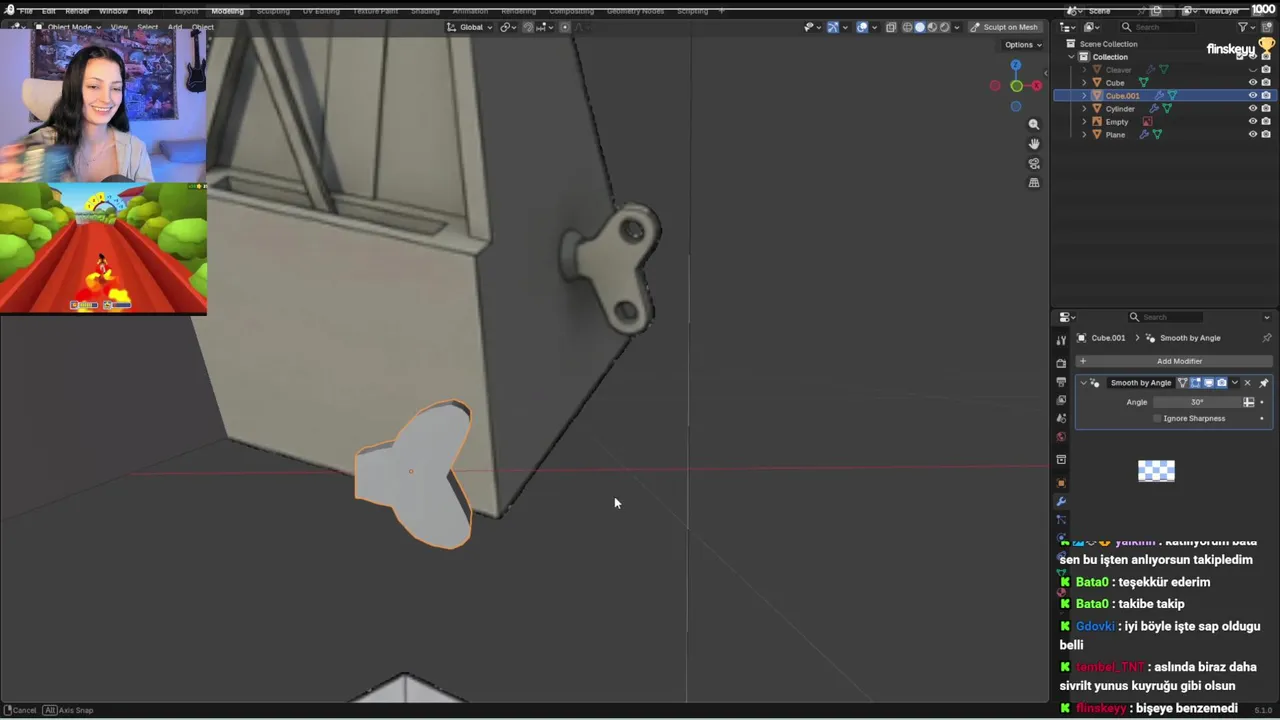
Task: Select material preview shading icon
Action: pyautogui.click(x=932, y=27)
